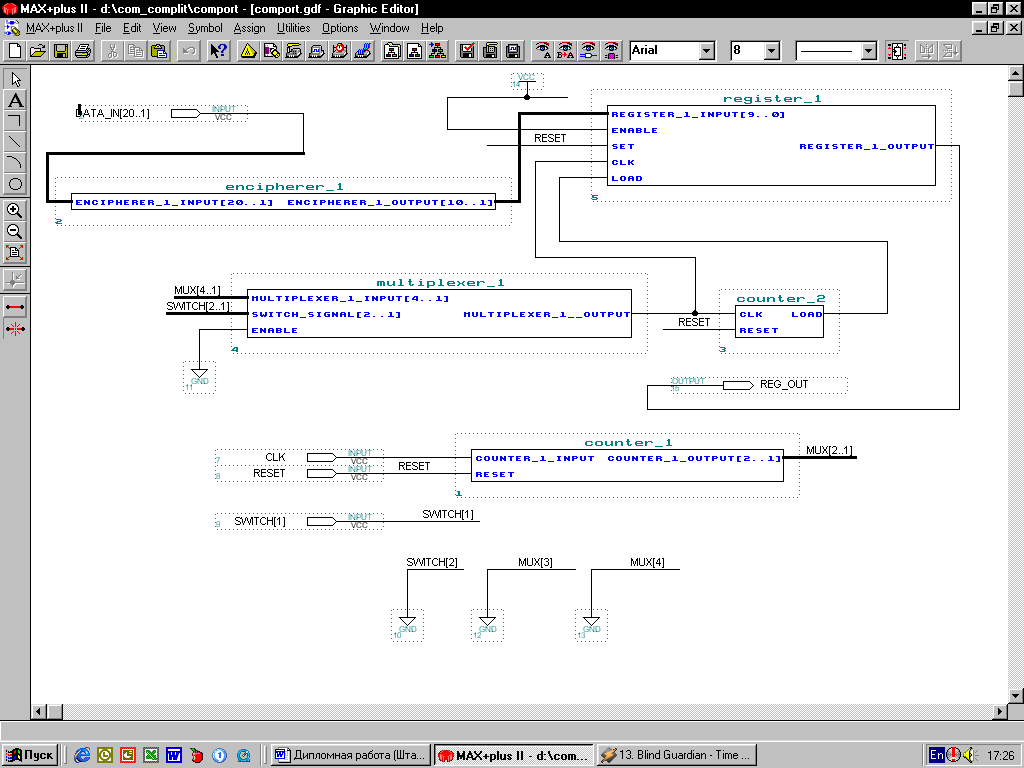The height and width of the screenshot is (768, 1024).
Task: Click the Пуск start button
Action: [x=30, y=755]
